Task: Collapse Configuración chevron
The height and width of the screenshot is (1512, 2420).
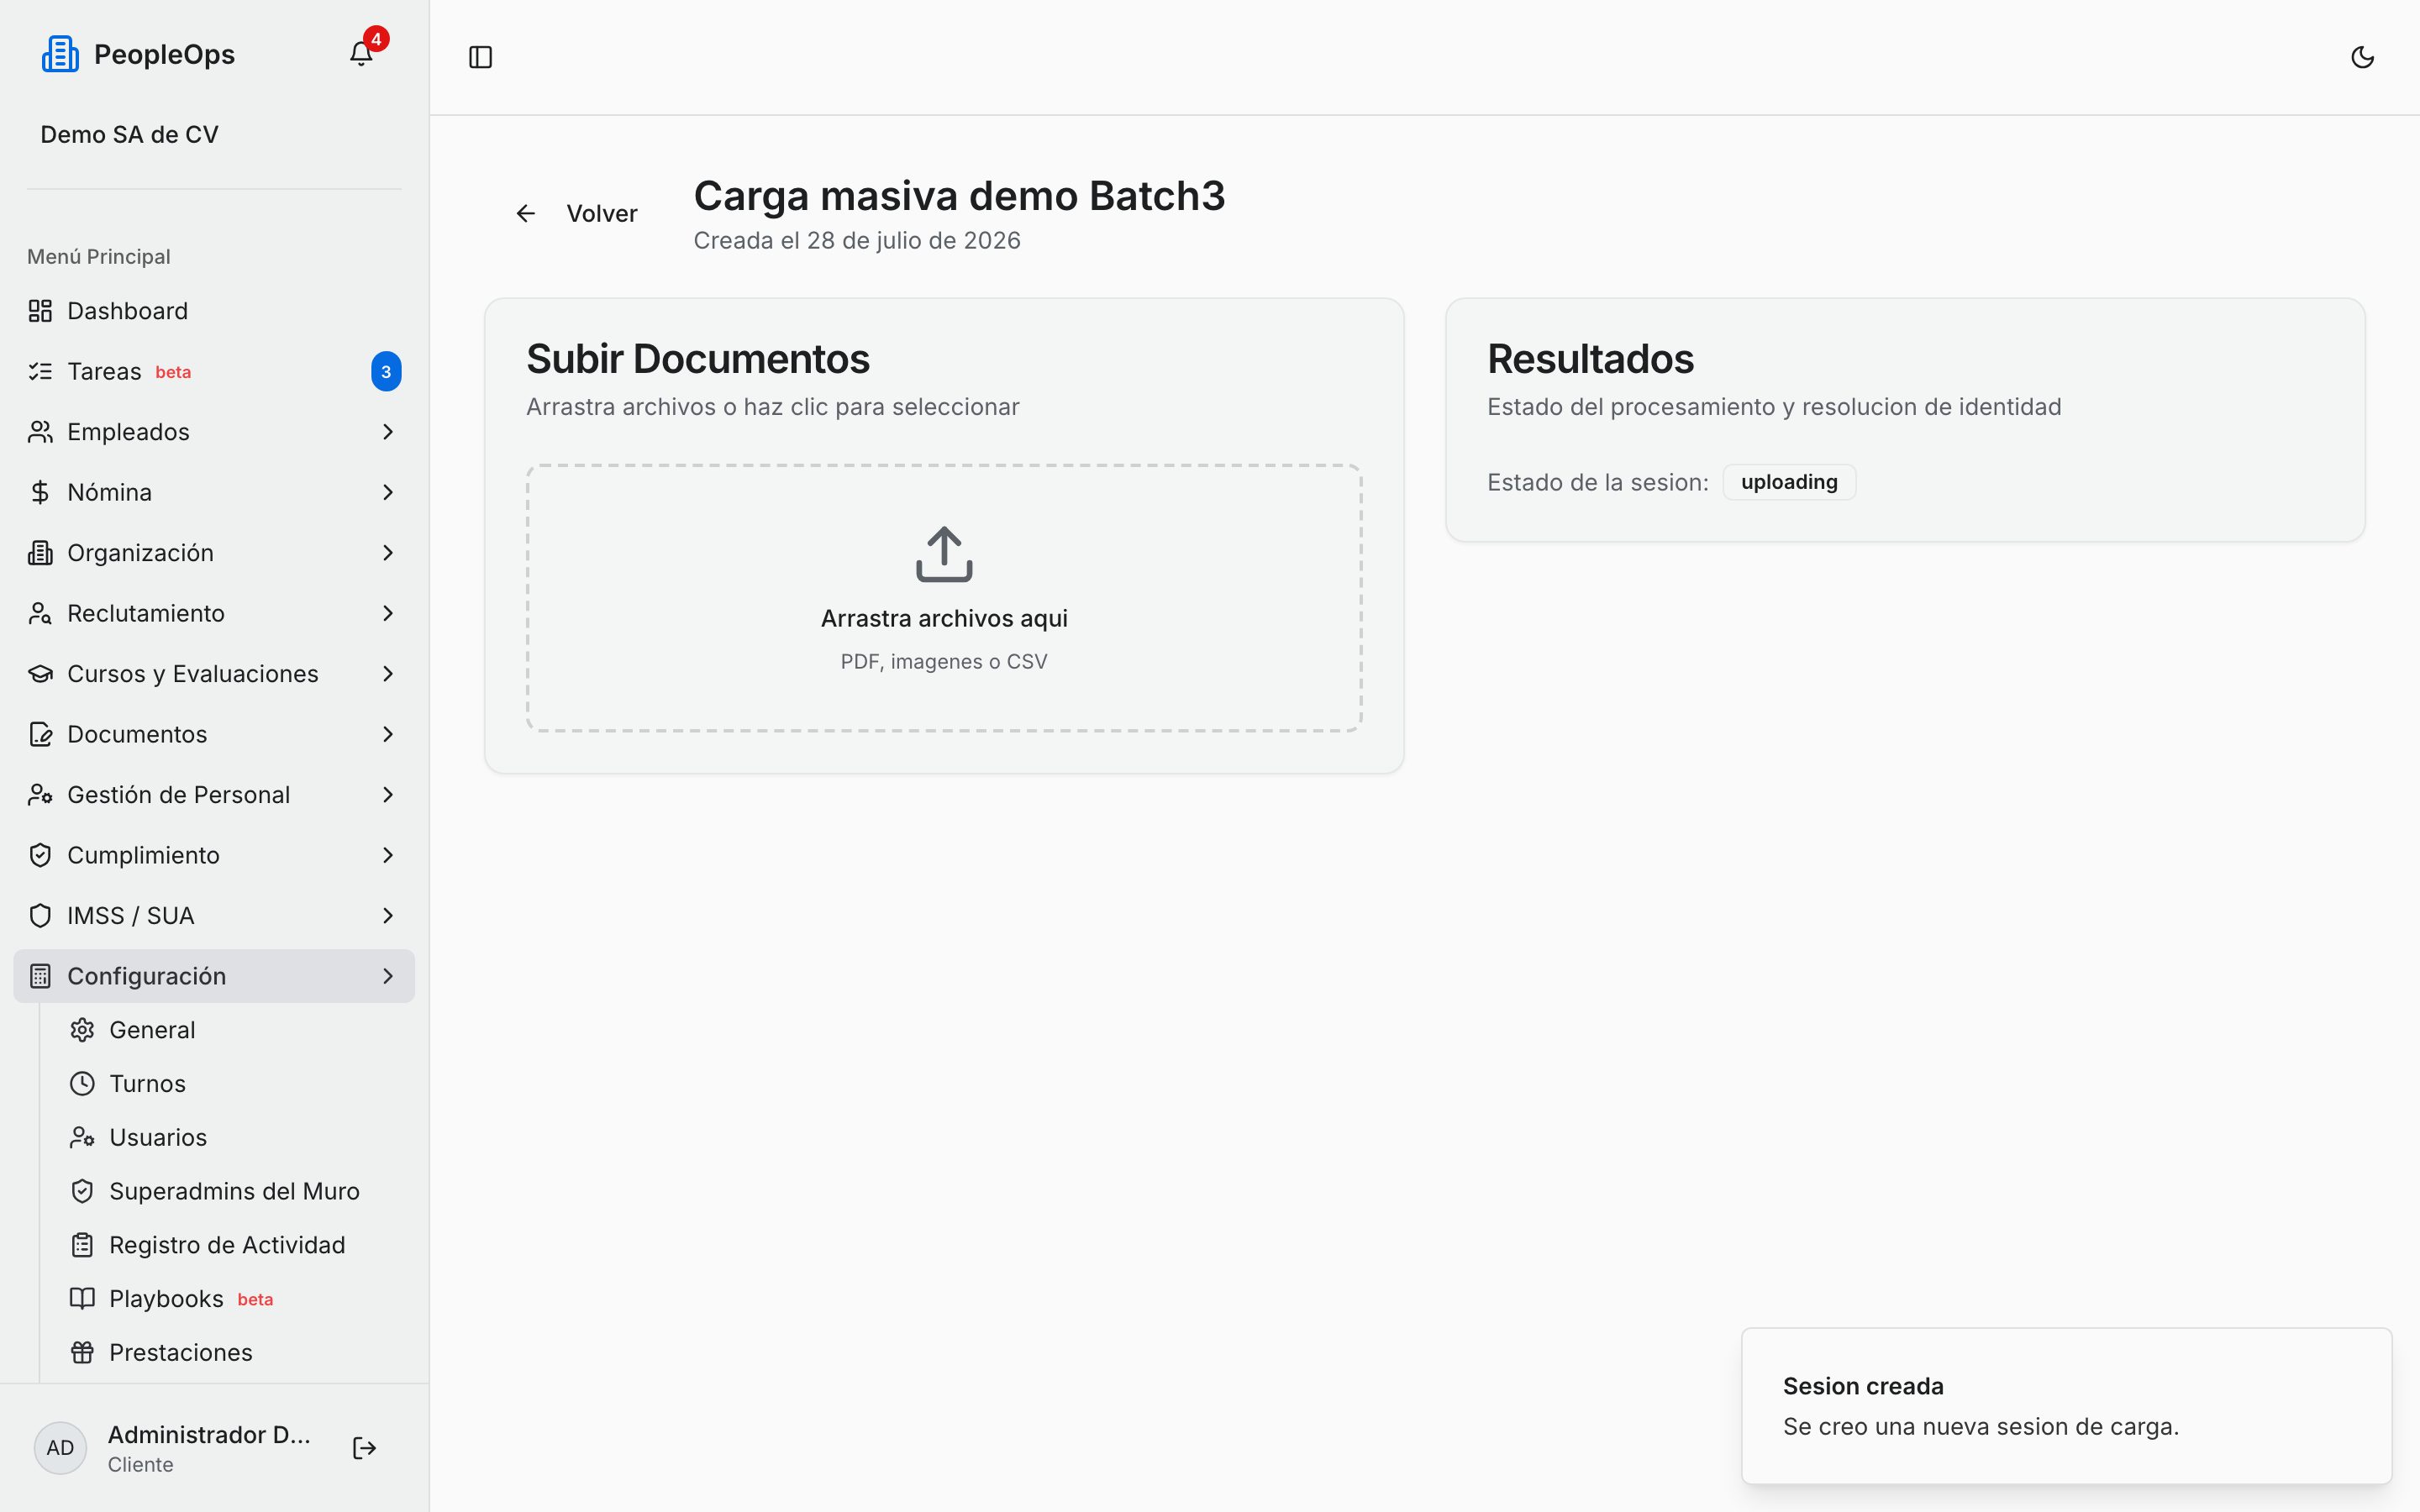Action: click(388, 976)
